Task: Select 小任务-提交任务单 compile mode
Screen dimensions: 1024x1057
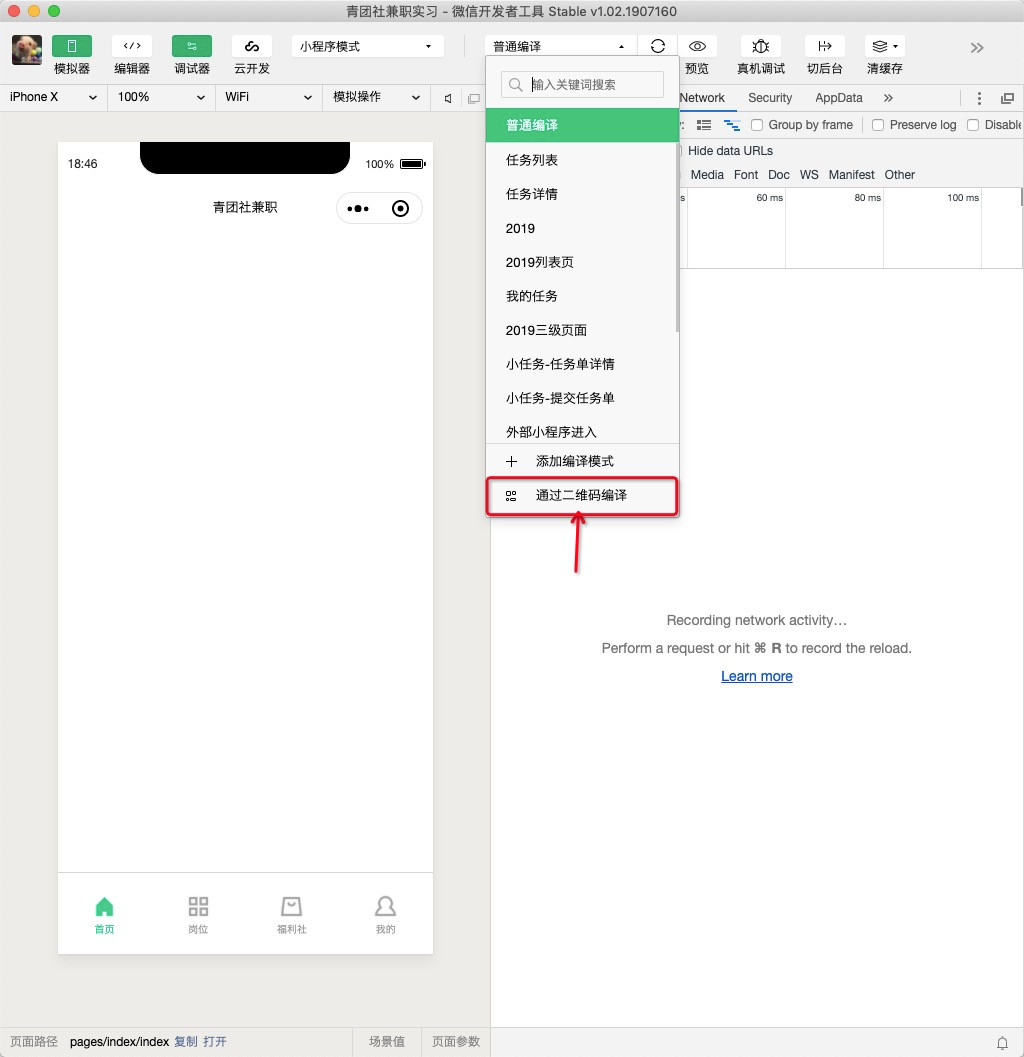Action: [x=582, y=398]
